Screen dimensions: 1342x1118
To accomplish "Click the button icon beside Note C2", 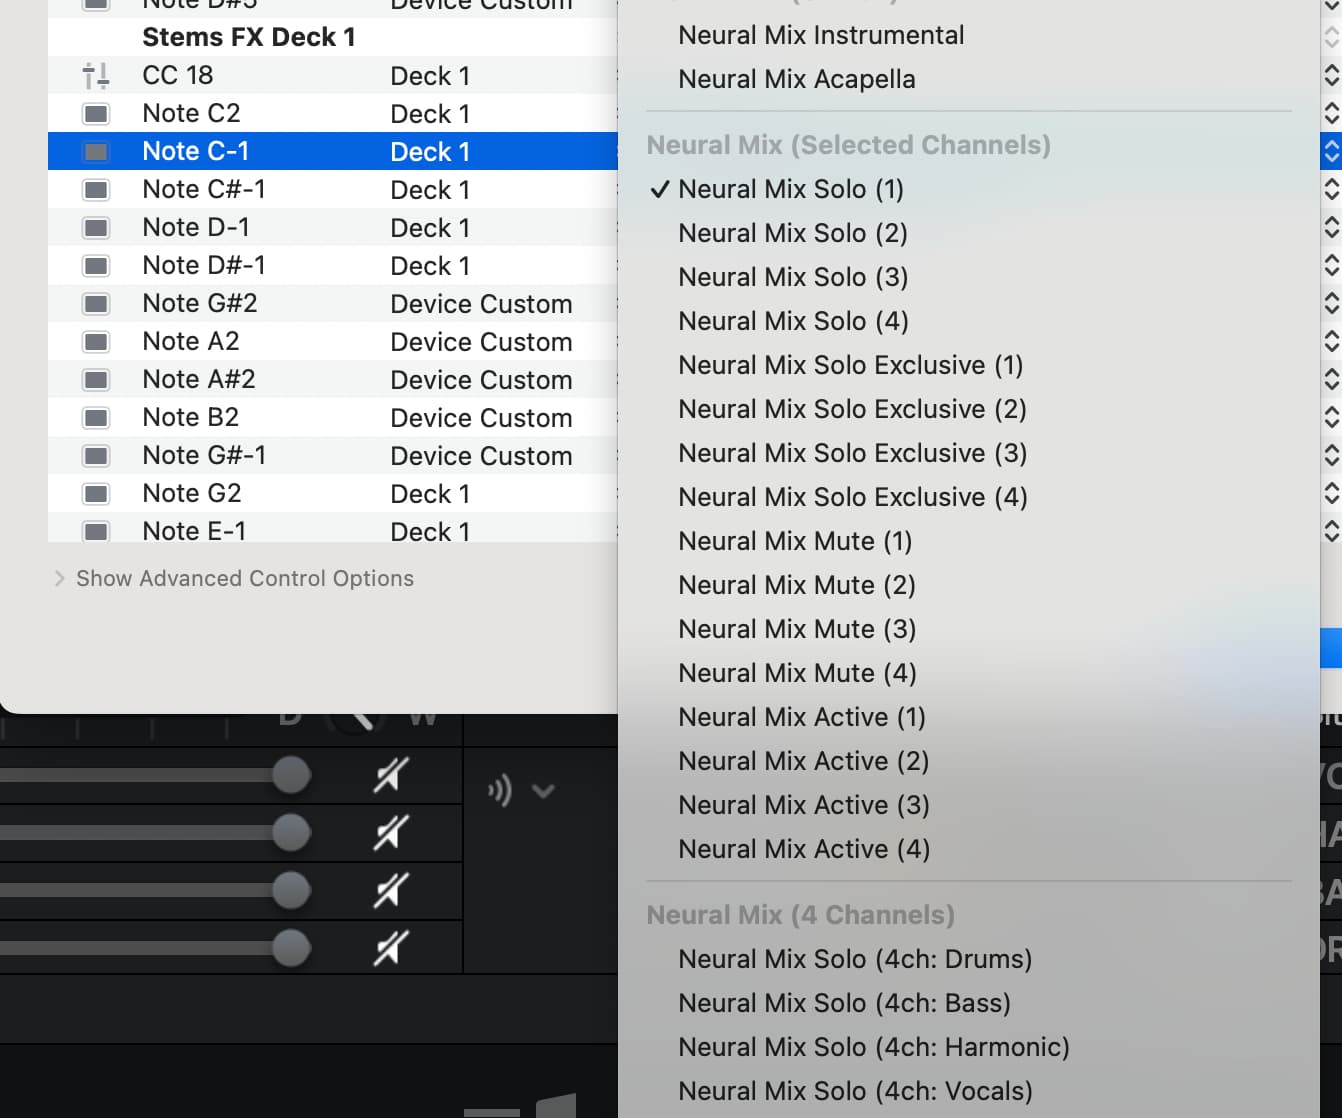I will pyautogui.click(x=96, y=113).
